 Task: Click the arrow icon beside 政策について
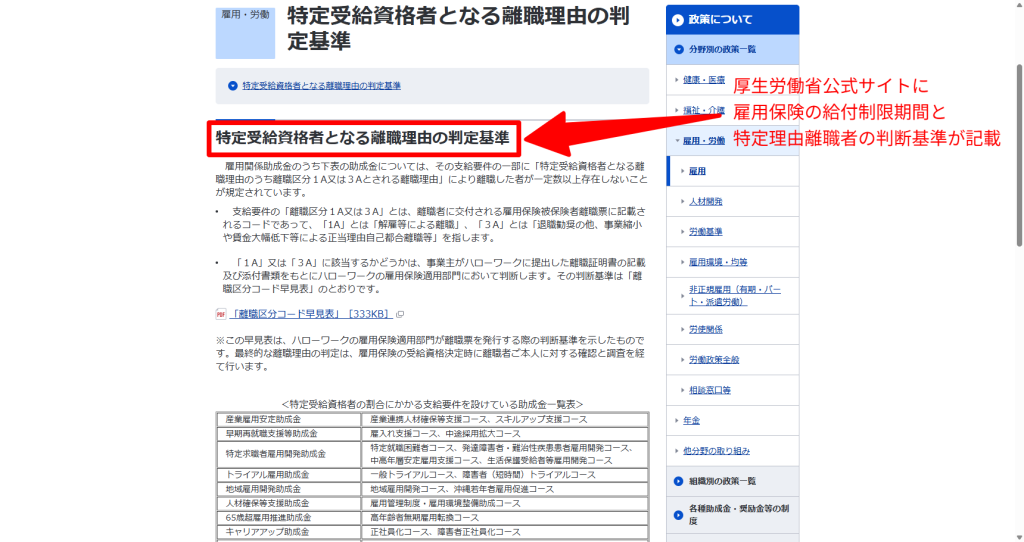[678, 20]
